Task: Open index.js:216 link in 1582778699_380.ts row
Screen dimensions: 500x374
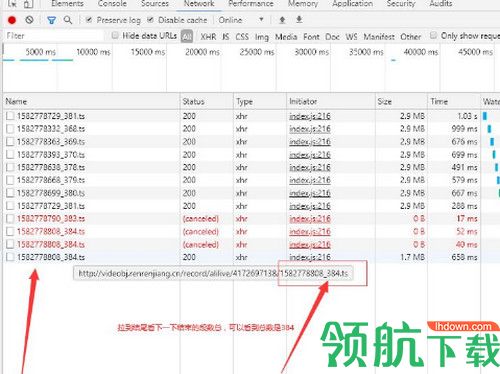Action: (x=310, y=193)
